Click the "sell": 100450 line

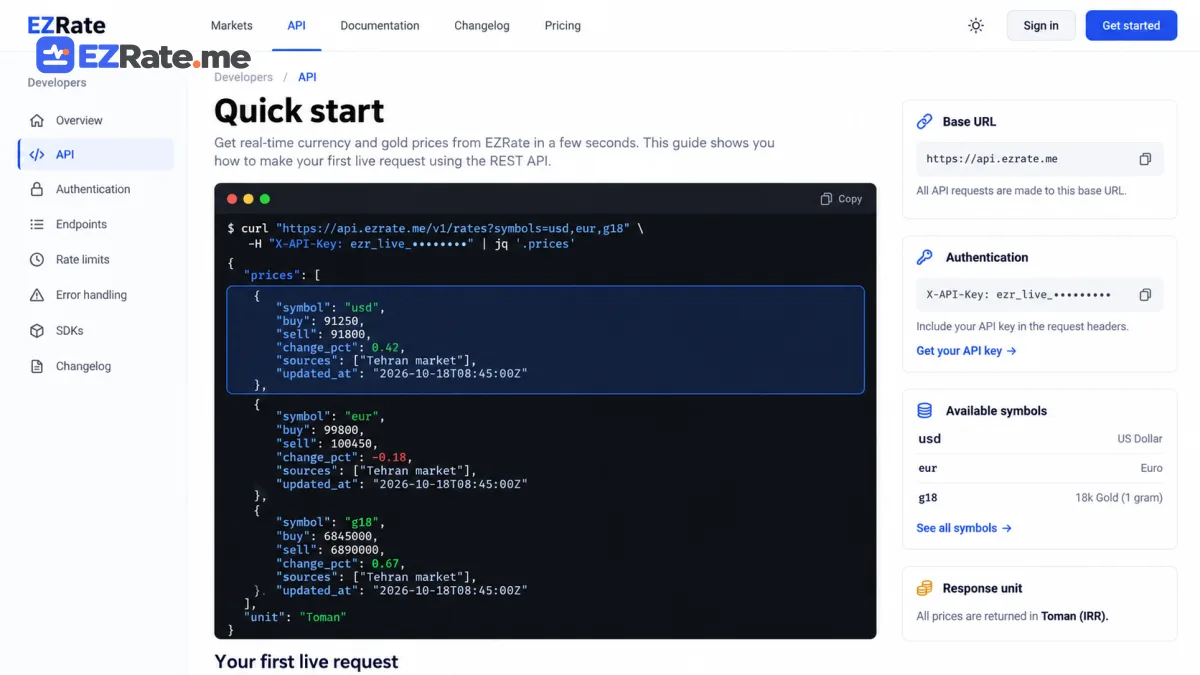click(x=325, y=444)
